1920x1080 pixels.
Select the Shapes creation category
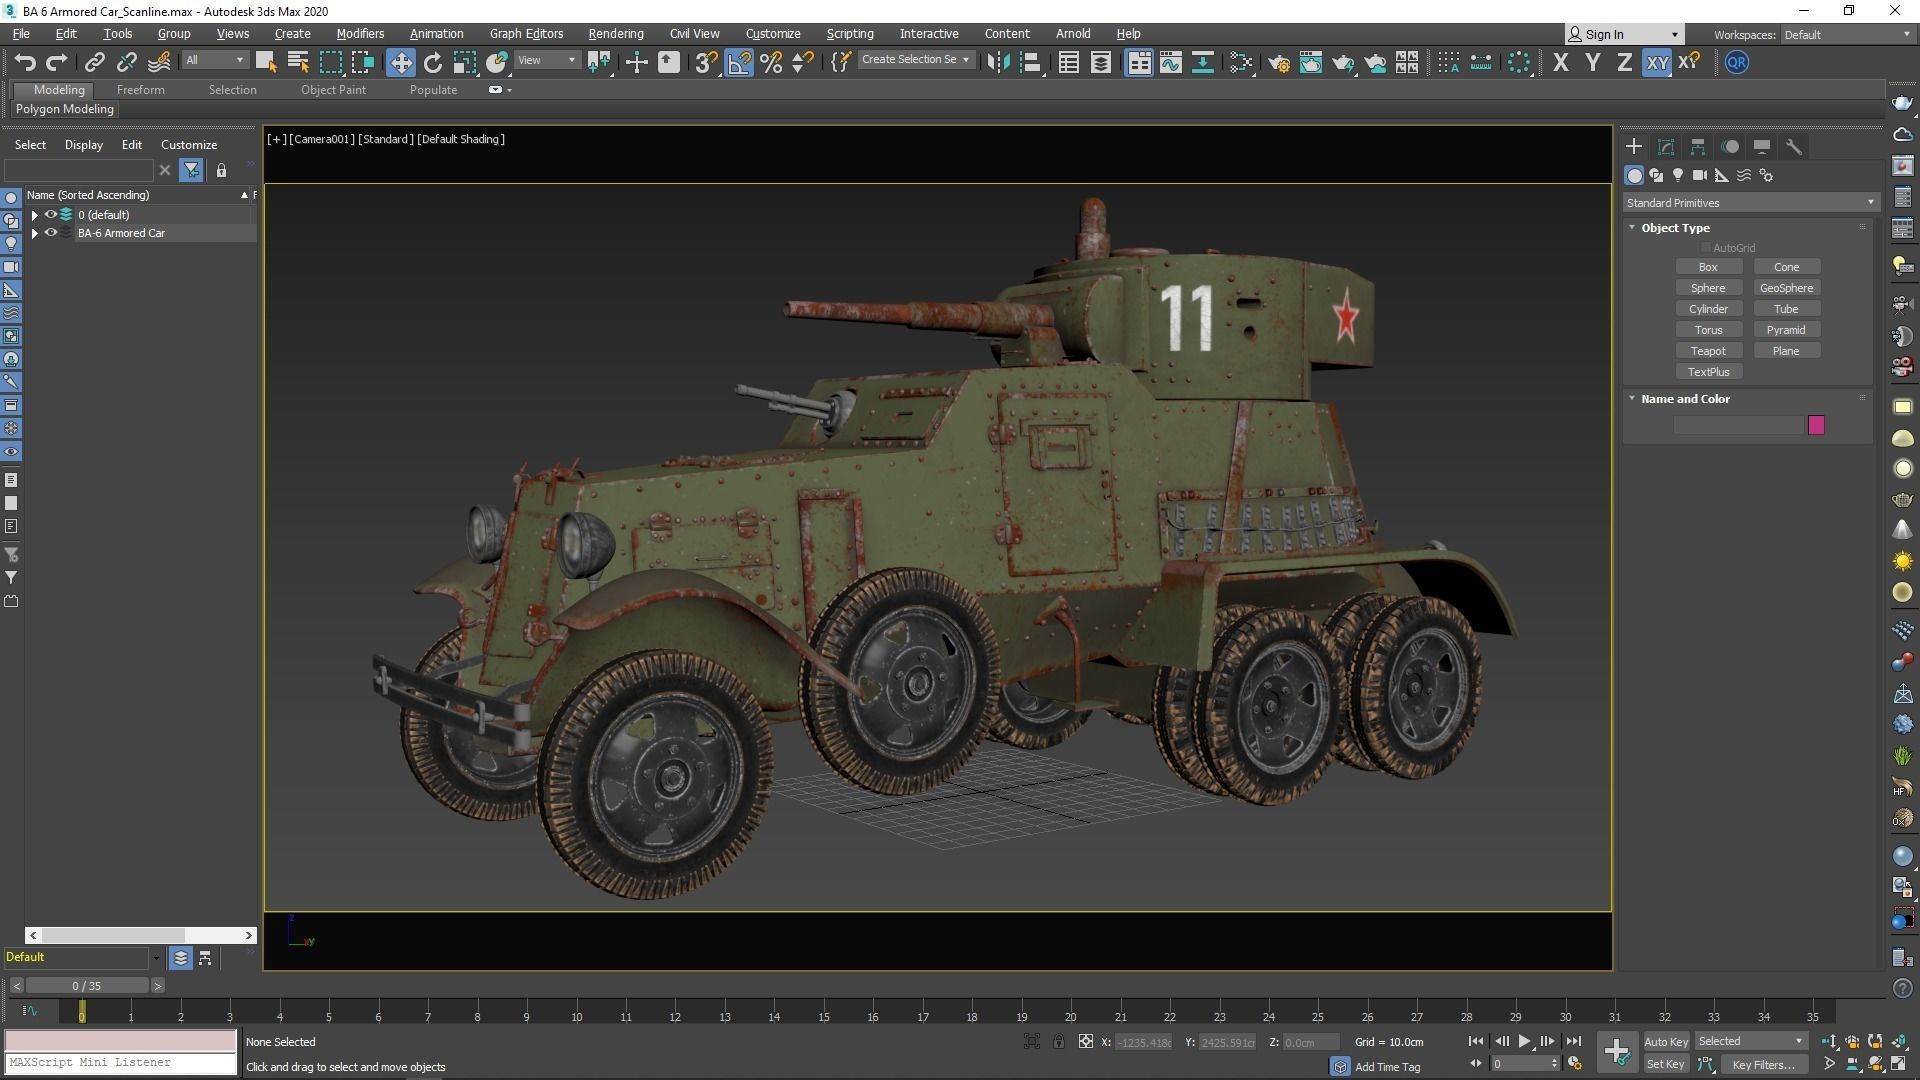[x=1656, y=175]
